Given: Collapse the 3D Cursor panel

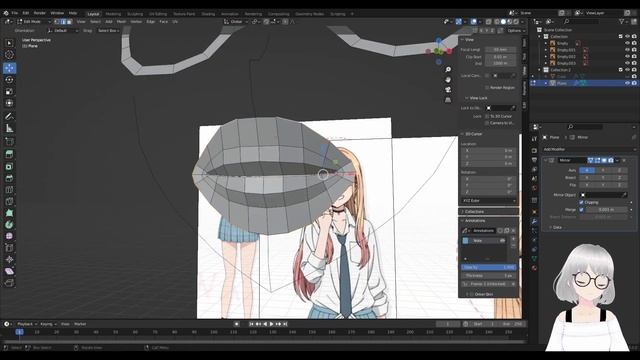Looking at the screenshot, I should 473,134.
